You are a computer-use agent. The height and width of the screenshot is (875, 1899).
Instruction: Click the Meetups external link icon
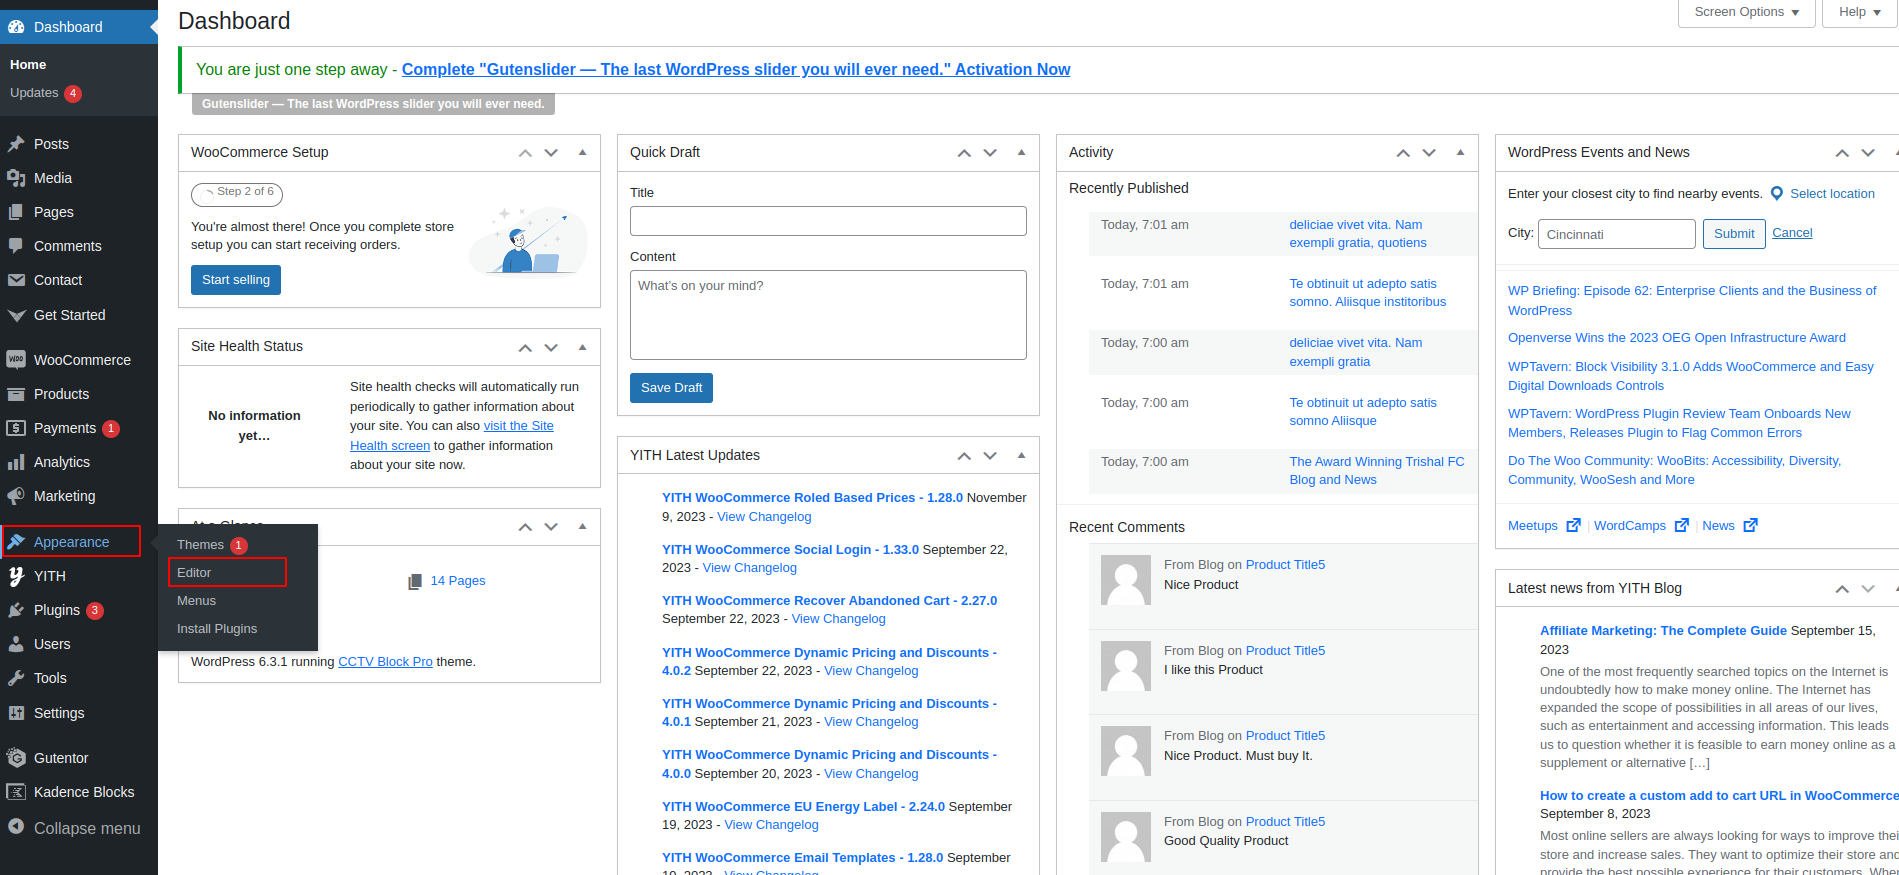click(x=1573, y=525)
